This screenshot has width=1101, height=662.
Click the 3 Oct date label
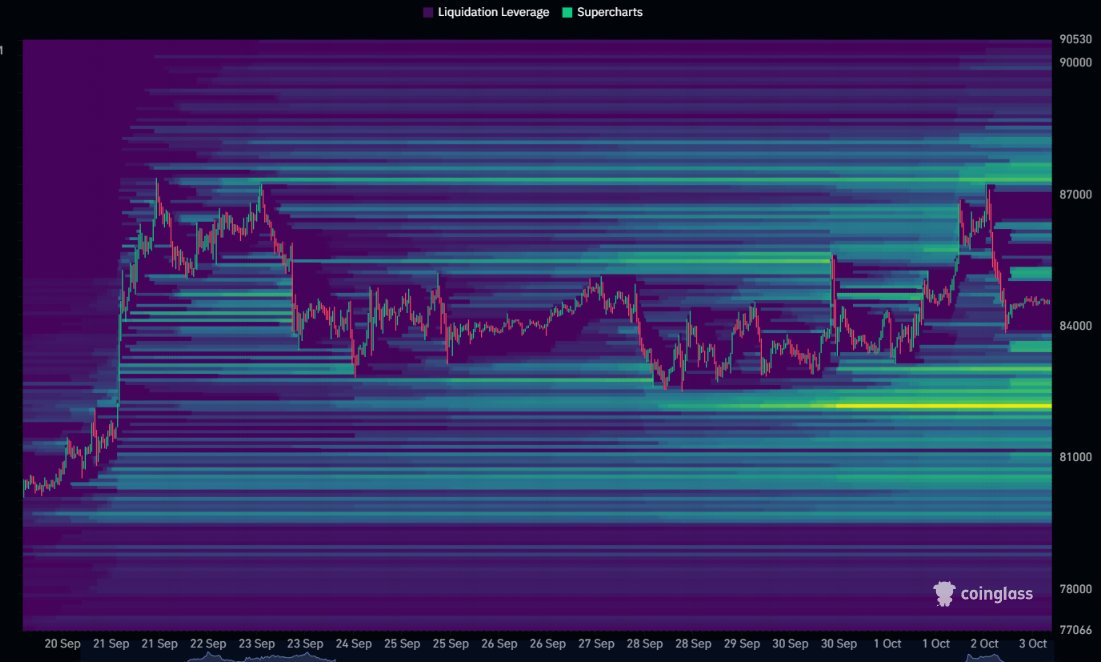pos(1033,644)
